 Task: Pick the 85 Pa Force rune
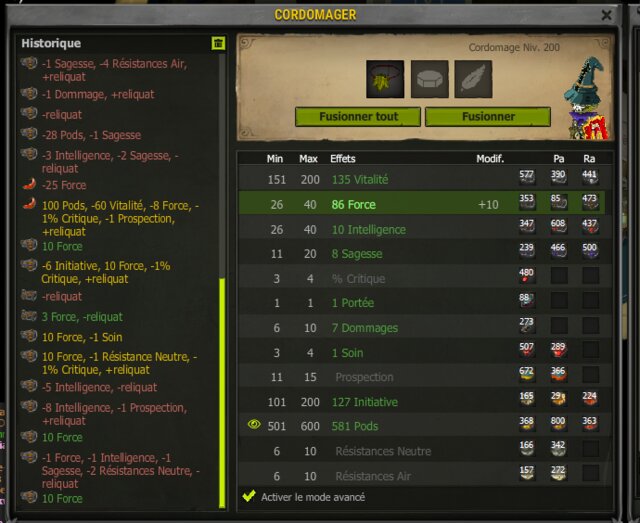(x=558, y=202)
